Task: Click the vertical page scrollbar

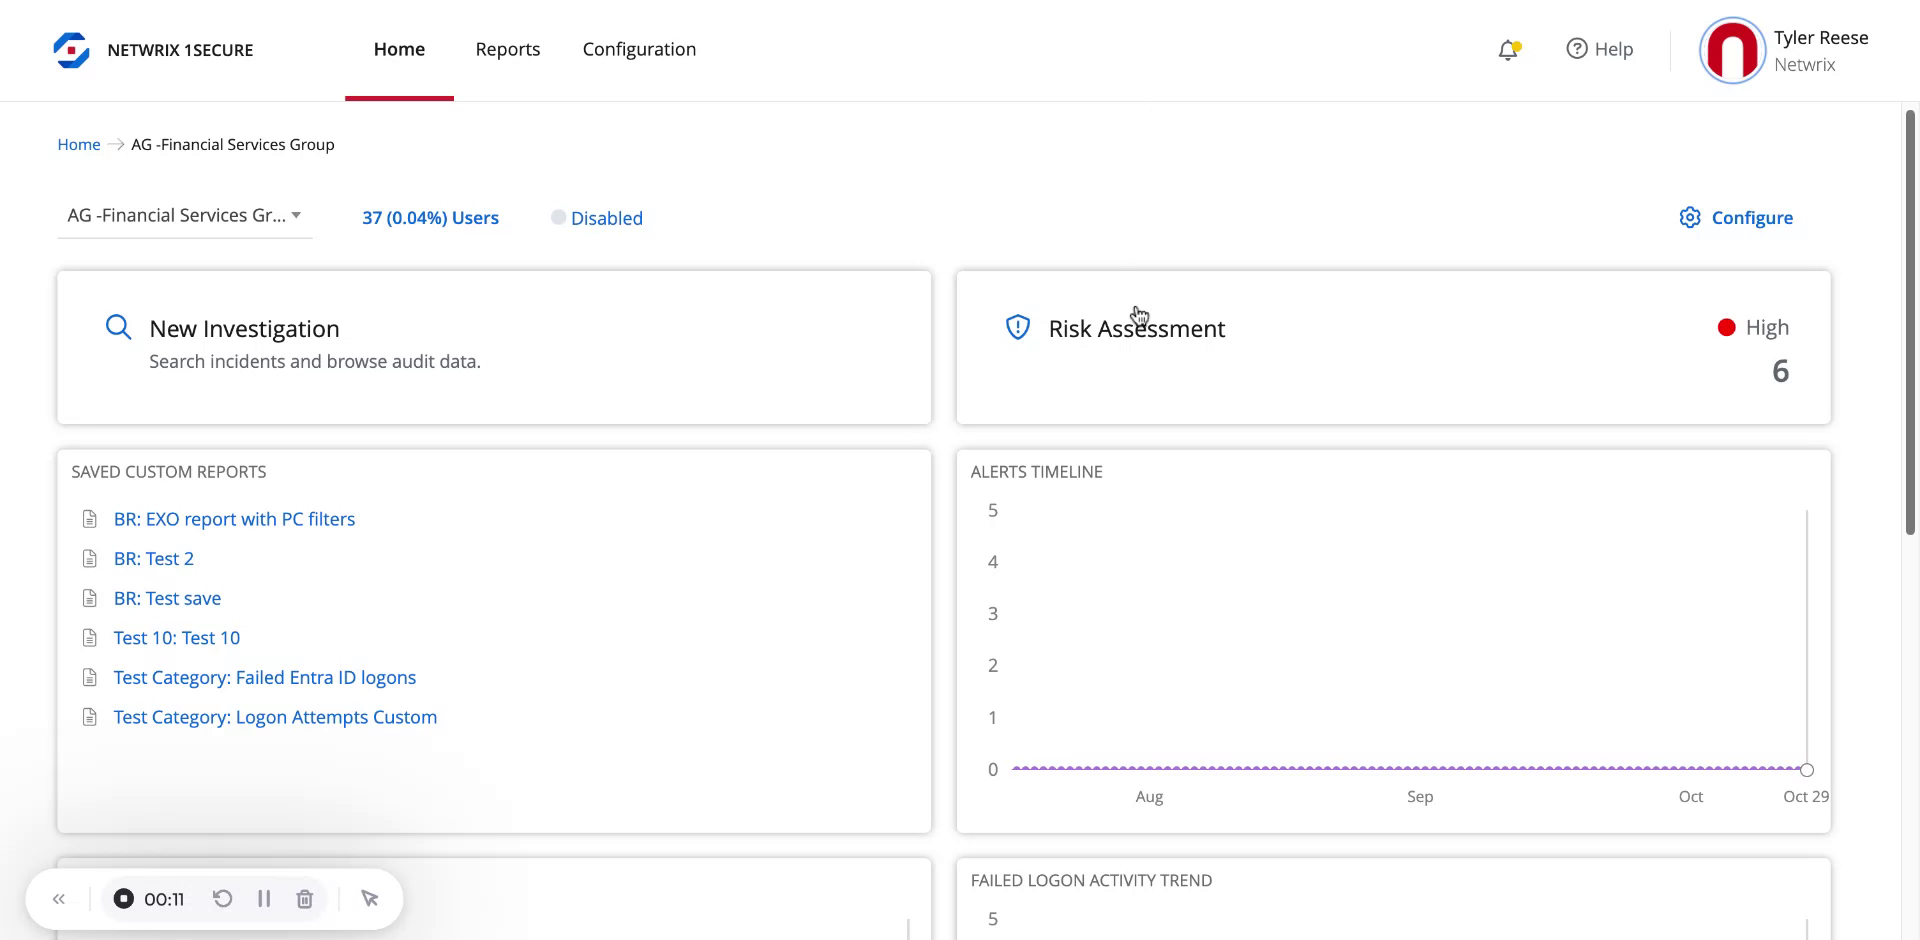Action: (x=1910, y=320)
